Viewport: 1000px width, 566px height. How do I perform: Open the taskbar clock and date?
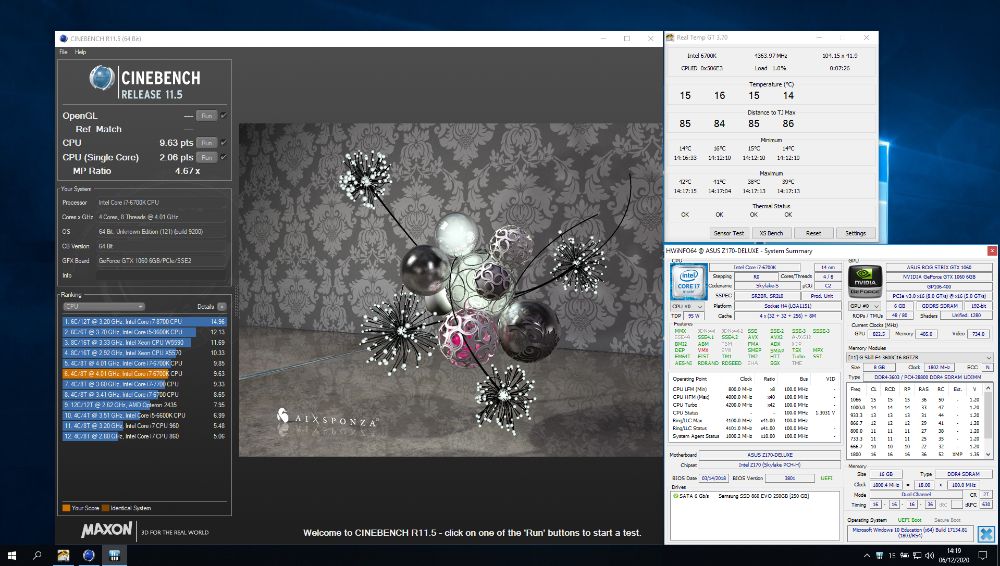(x=953, y=555)
